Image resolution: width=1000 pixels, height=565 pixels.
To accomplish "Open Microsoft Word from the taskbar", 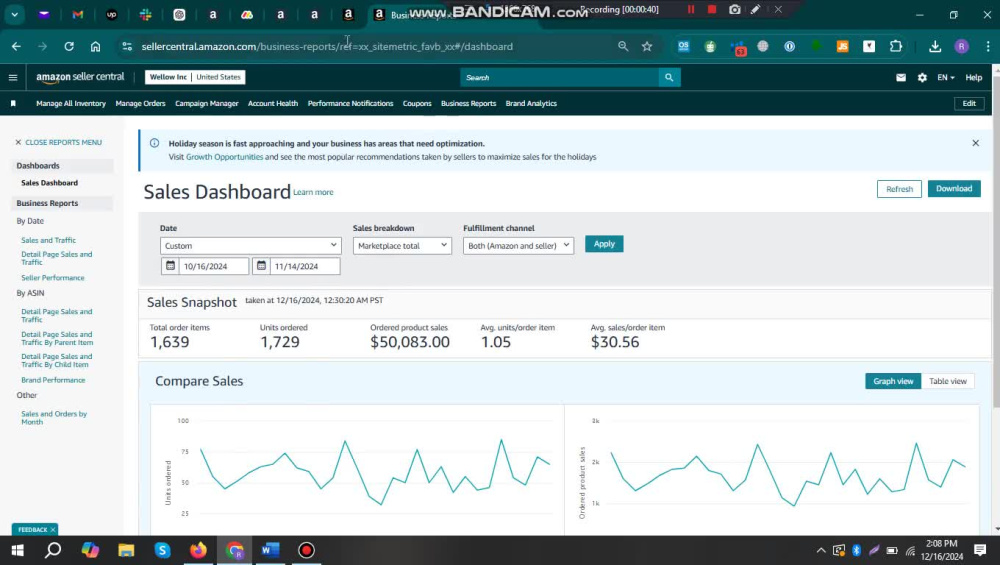I will (x=270, y=550).
